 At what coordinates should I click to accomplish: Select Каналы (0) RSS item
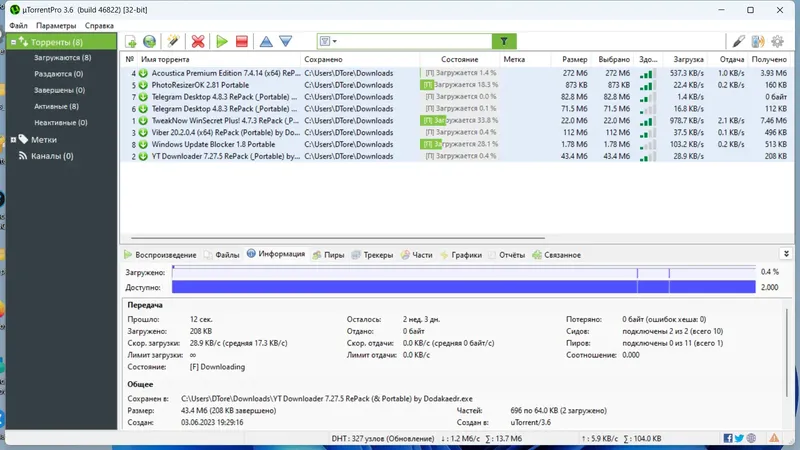point(52,156)
